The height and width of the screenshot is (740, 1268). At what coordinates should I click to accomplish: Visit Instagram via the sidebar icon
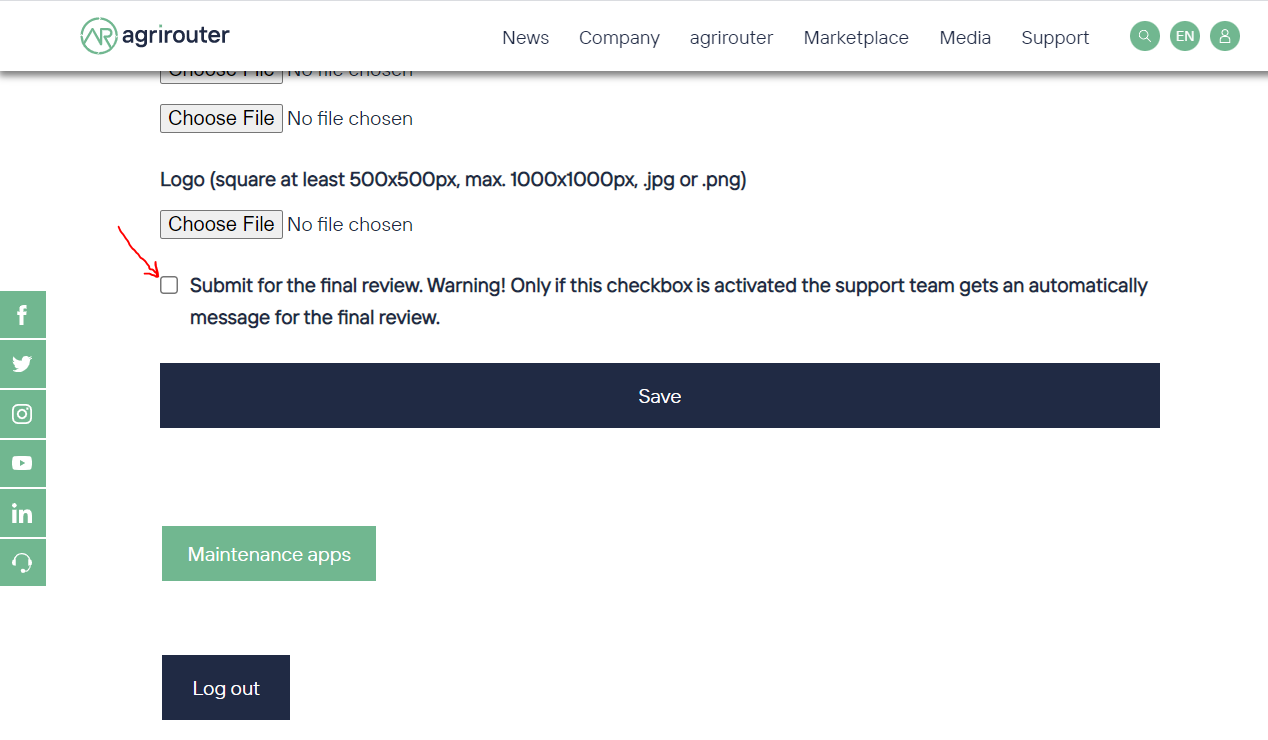22,413
